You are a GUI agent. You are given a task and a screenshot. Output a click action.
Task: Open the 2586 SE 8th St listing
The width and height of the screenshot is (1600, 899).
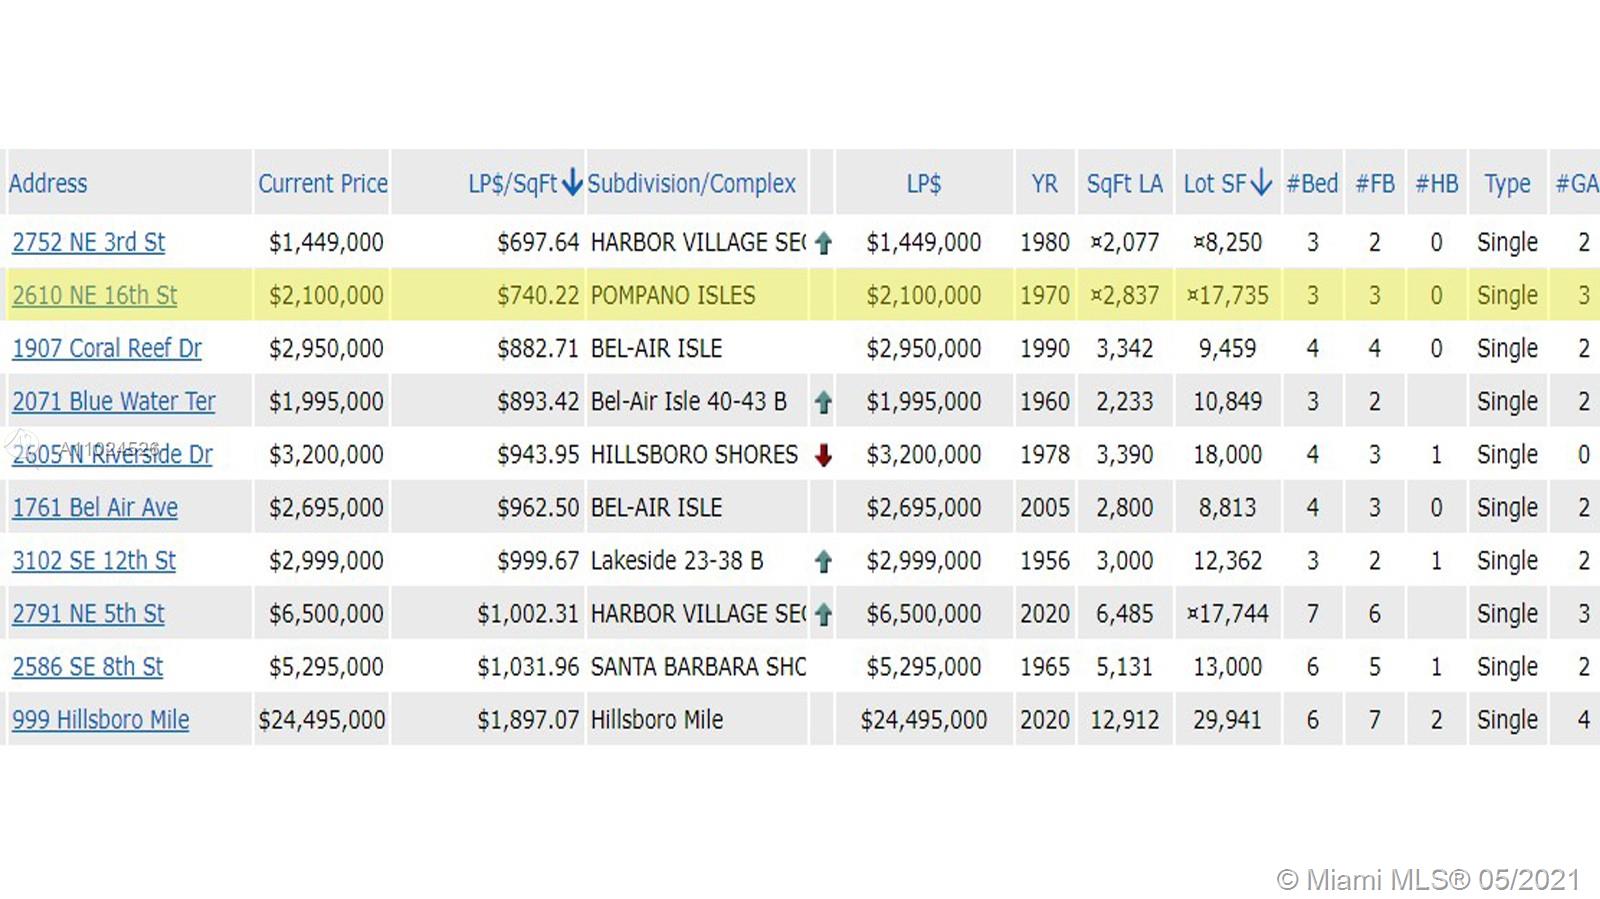coord(87,667)
